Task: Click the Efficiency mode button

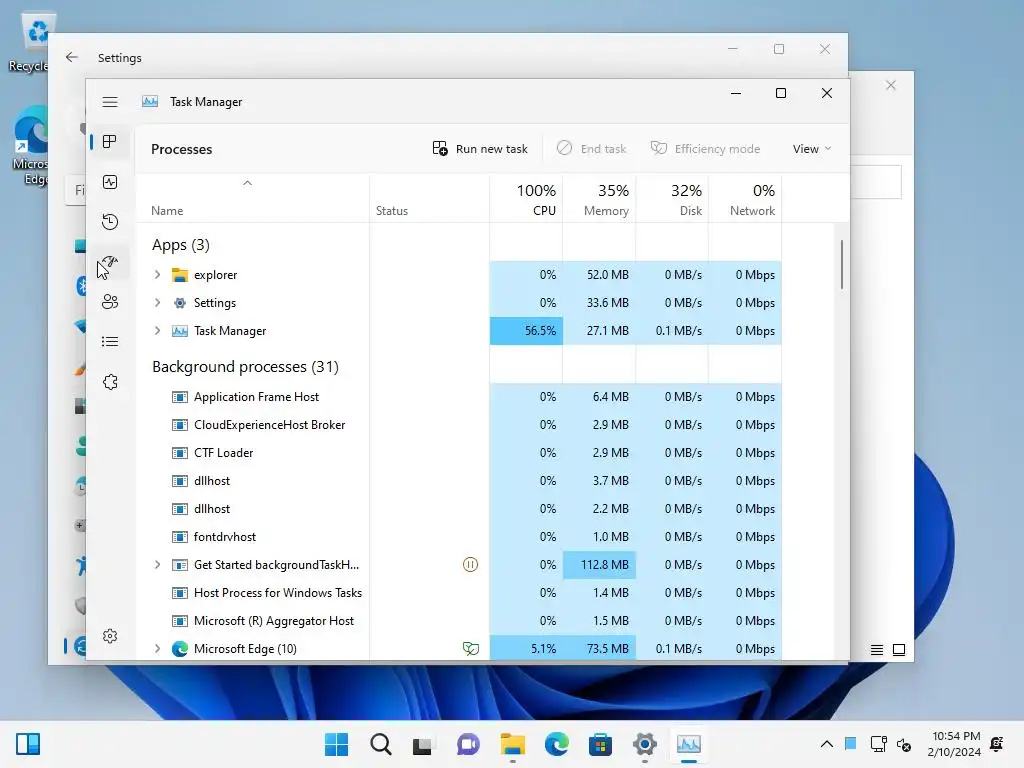Action: 705,149
